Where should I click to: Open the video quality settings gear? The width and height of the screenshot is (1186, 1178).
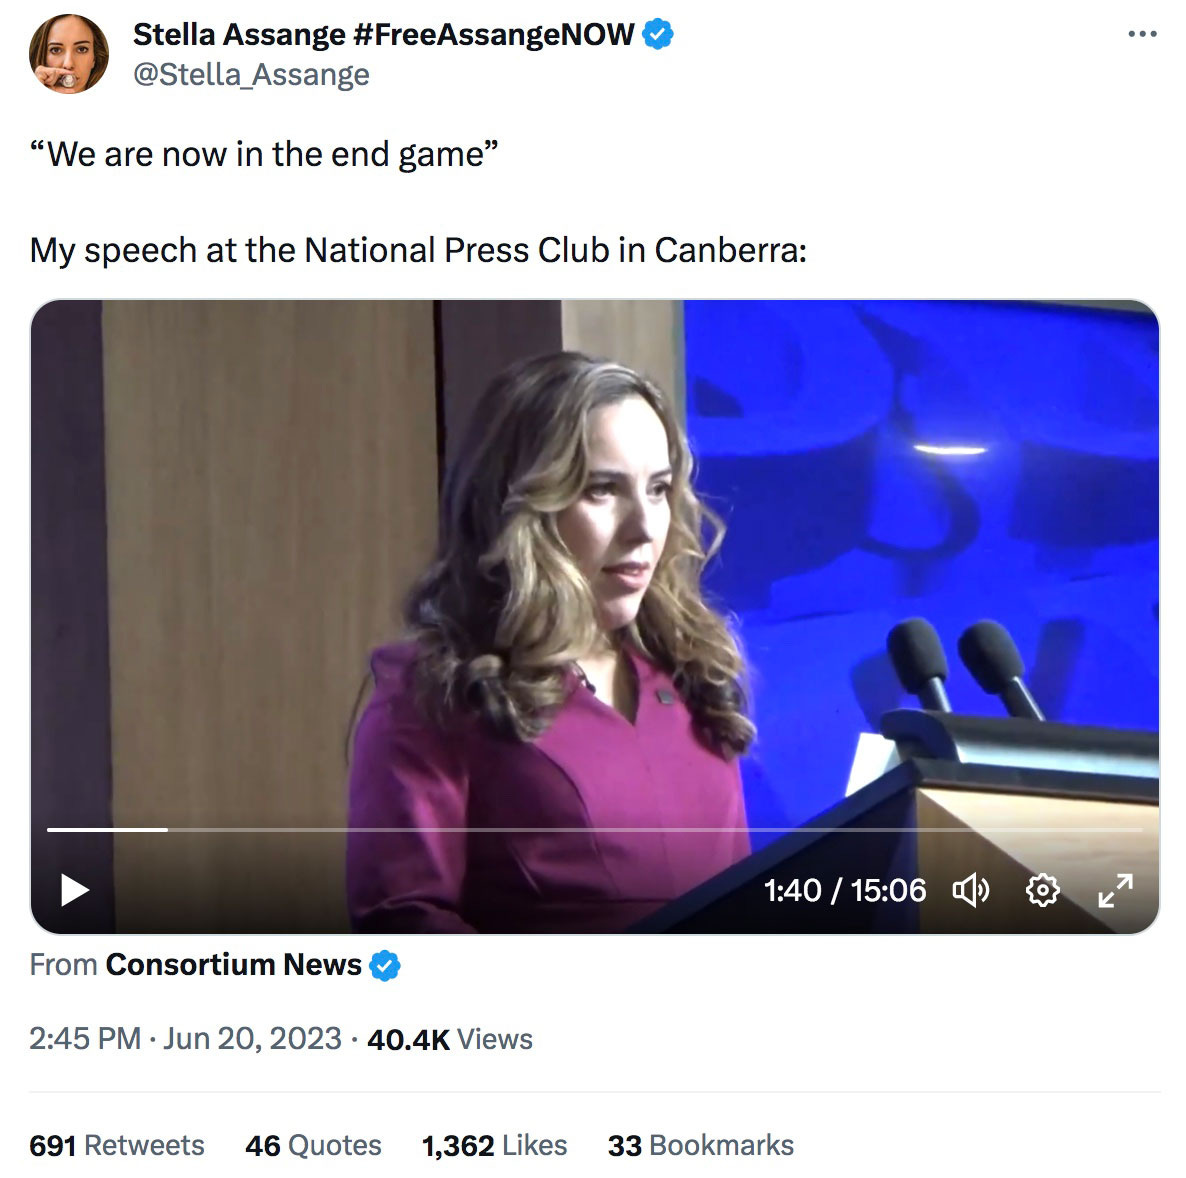pyautogui.click(x=1043, y=890)
